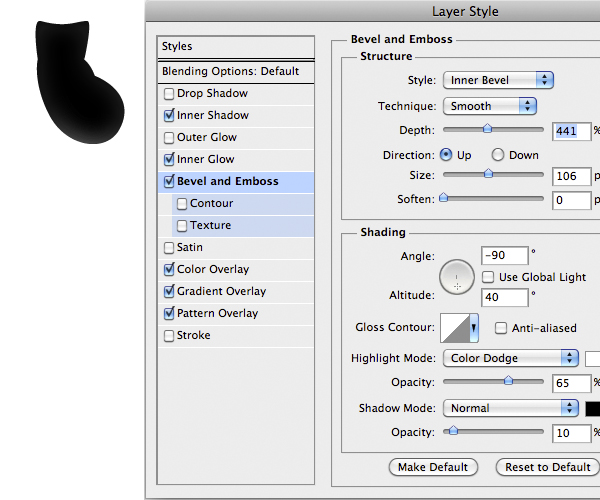
Task: Enable the Drop Shadow checkbox
Action: click(x=168, y=94)
